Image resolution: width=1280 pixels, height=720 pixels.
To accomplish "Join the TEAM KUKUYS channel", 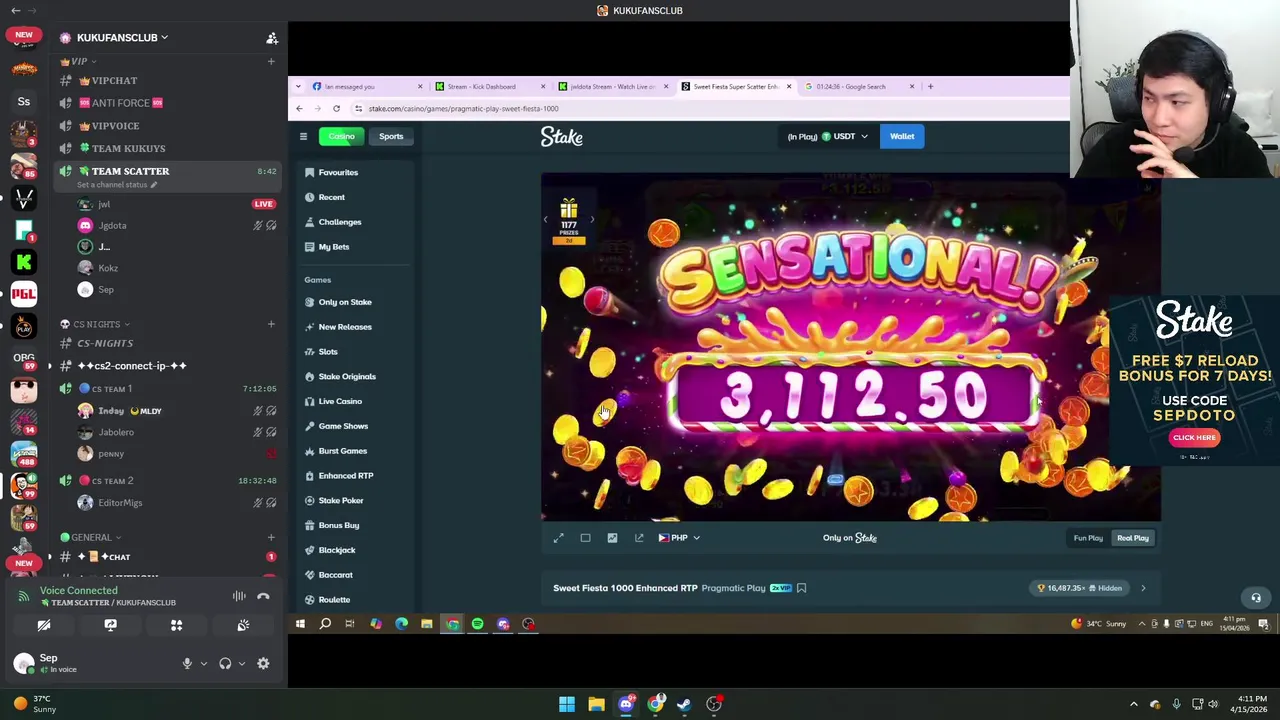I will click(168, 148).
